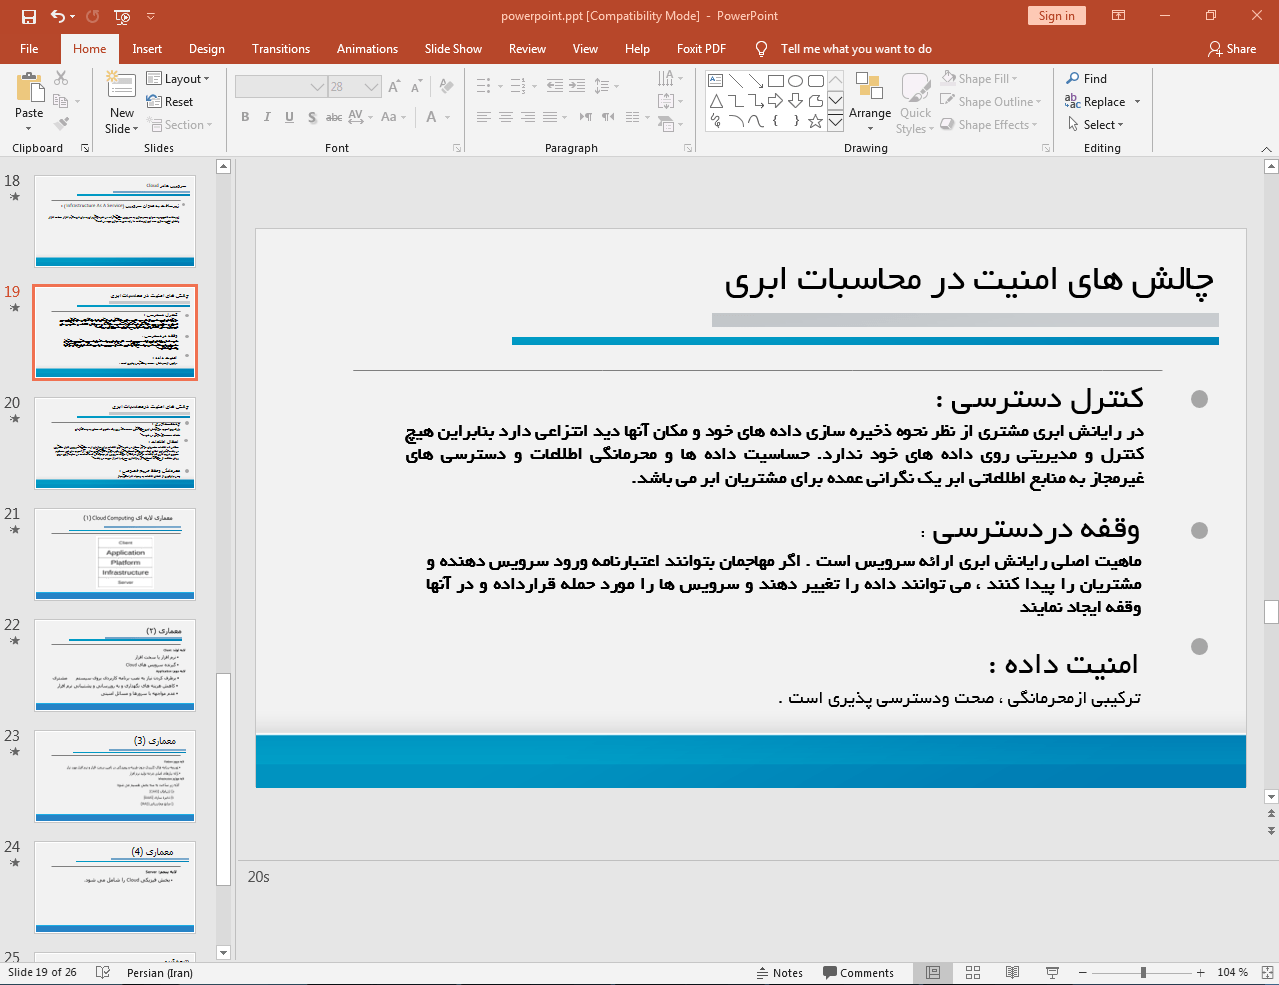Click Reset slide button
1279x985 pixels.
(x=170, y=102)
